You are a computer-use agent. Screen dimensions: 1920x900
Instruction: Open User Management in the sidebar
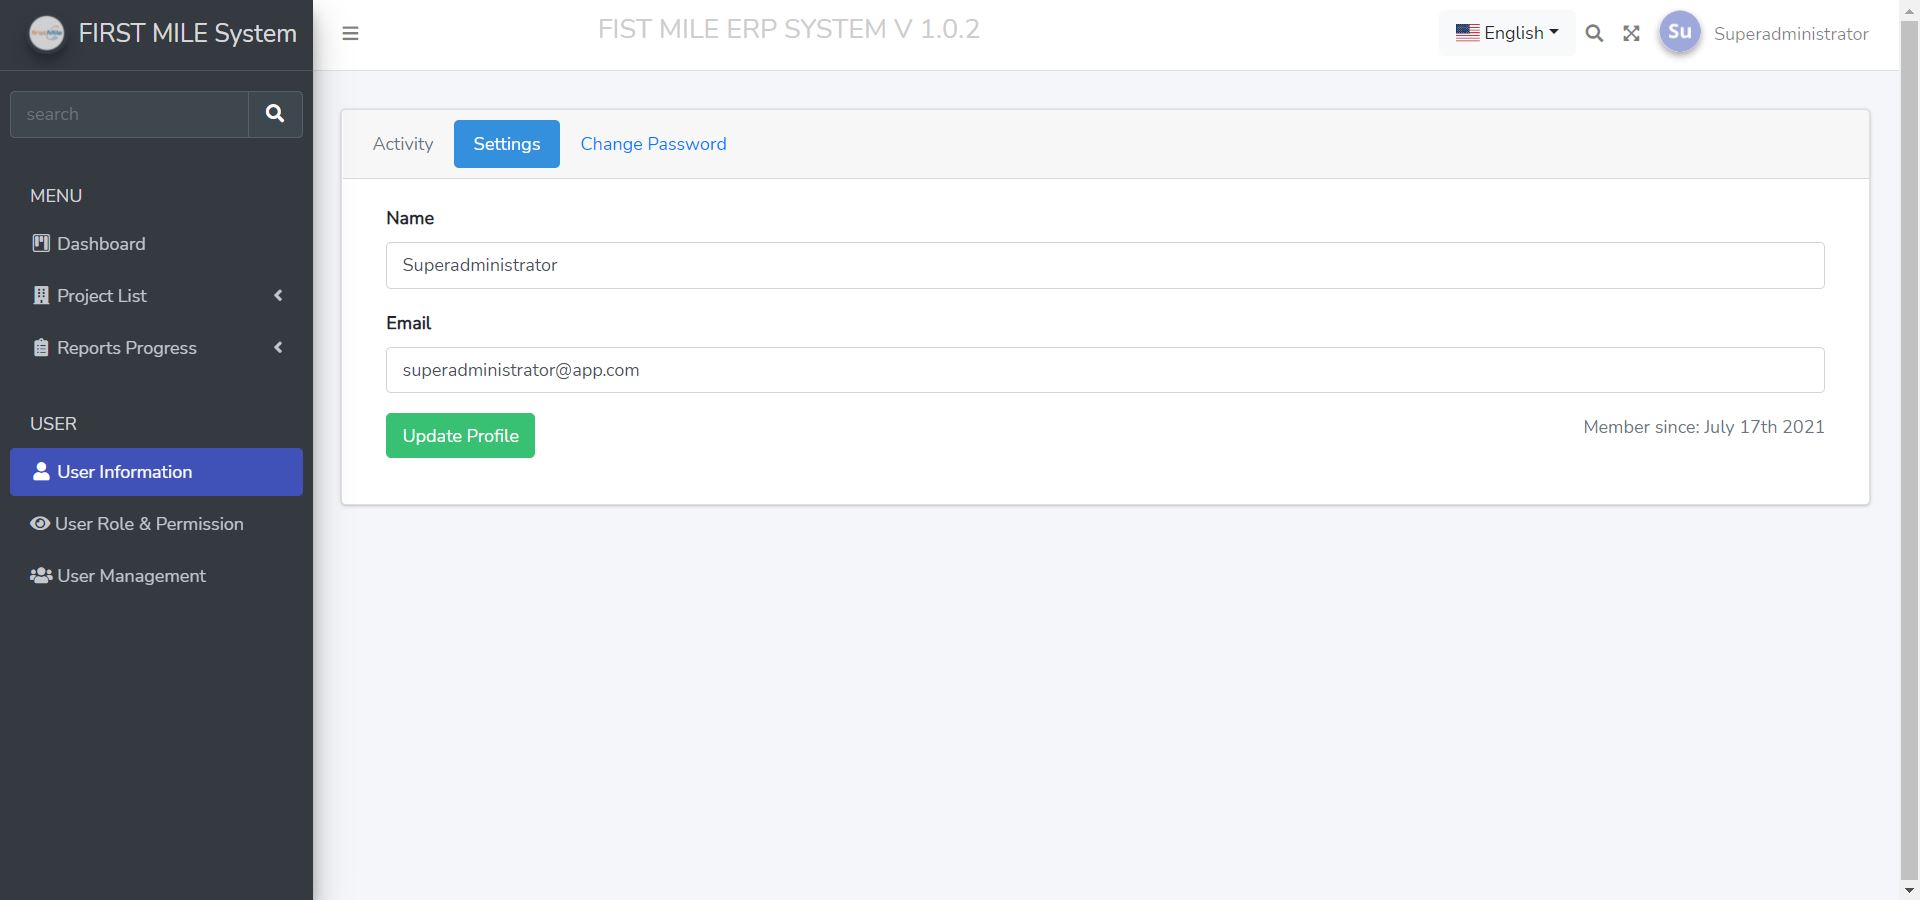[130, 575]
